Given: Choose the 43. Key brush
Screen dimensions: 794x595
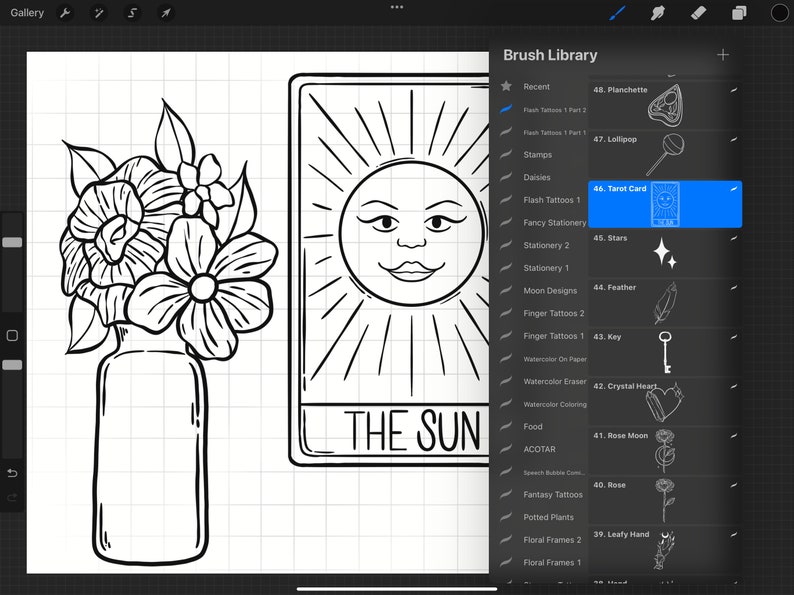Looking at the screenshot, I should 665,351.
